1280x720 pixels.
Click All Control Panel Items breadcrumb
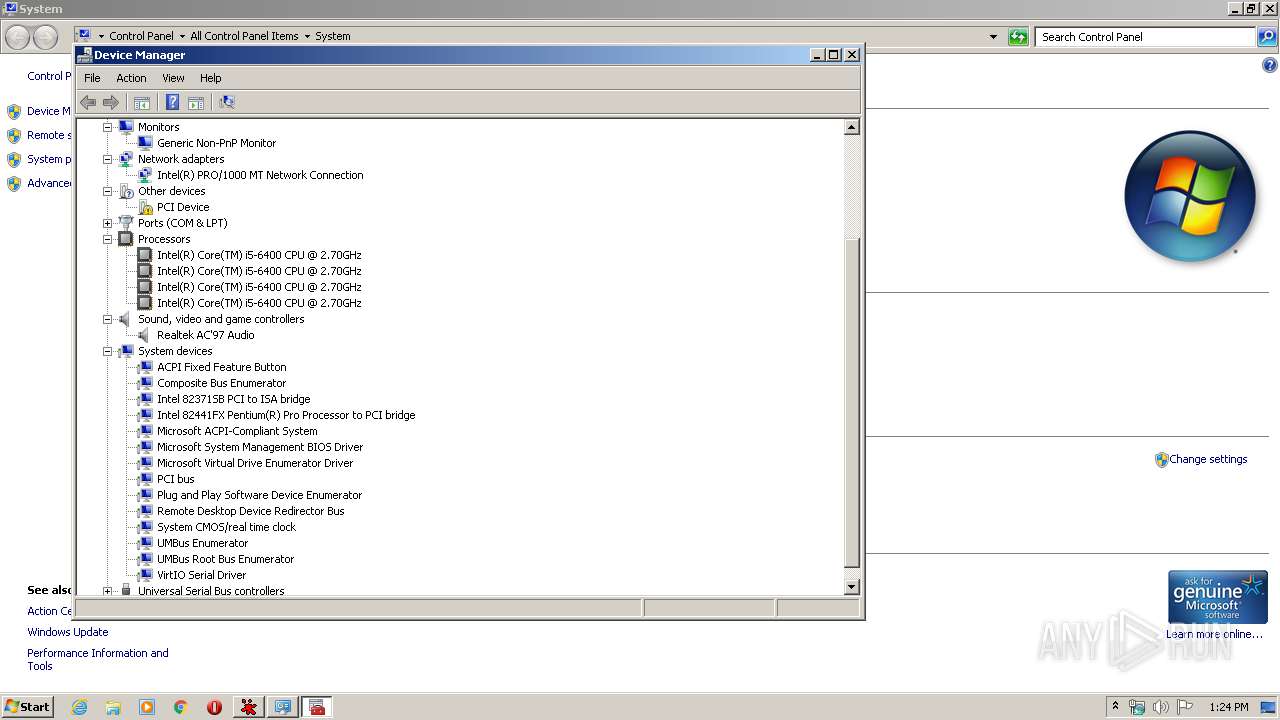[244, 36]
